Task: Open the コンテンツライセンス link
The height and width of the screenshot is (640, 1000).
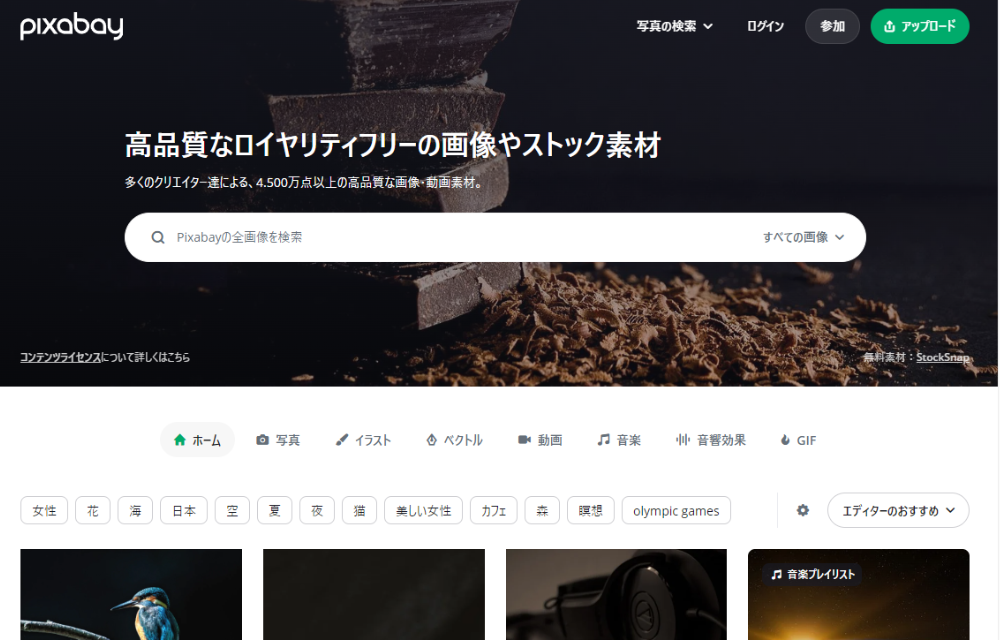Action: click(60, 357)
